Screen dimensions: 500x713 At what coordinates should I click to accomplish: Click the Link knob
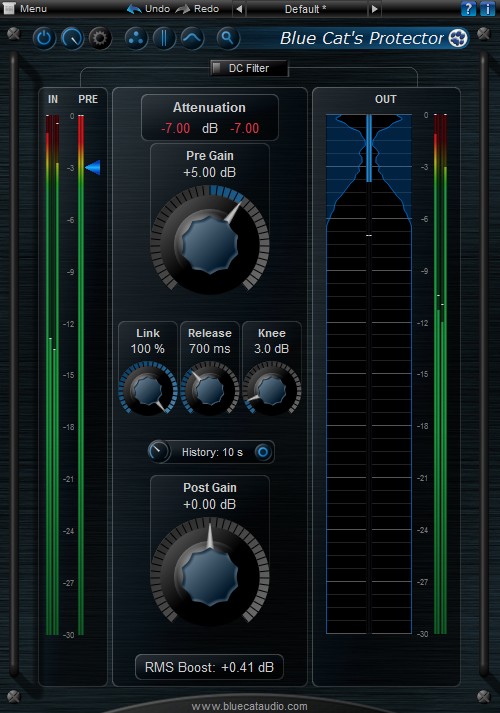pos(147,390)
